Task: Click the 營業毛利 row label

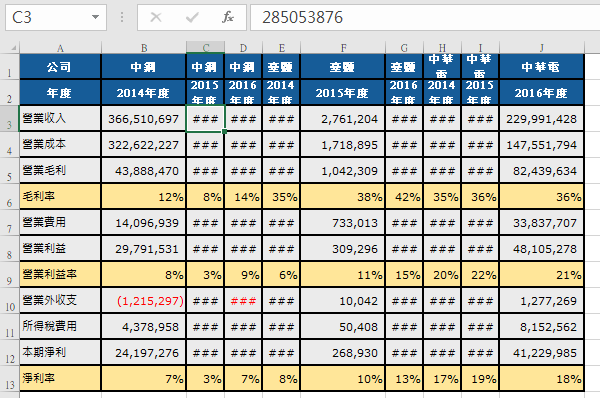Action: pos(44,170)
